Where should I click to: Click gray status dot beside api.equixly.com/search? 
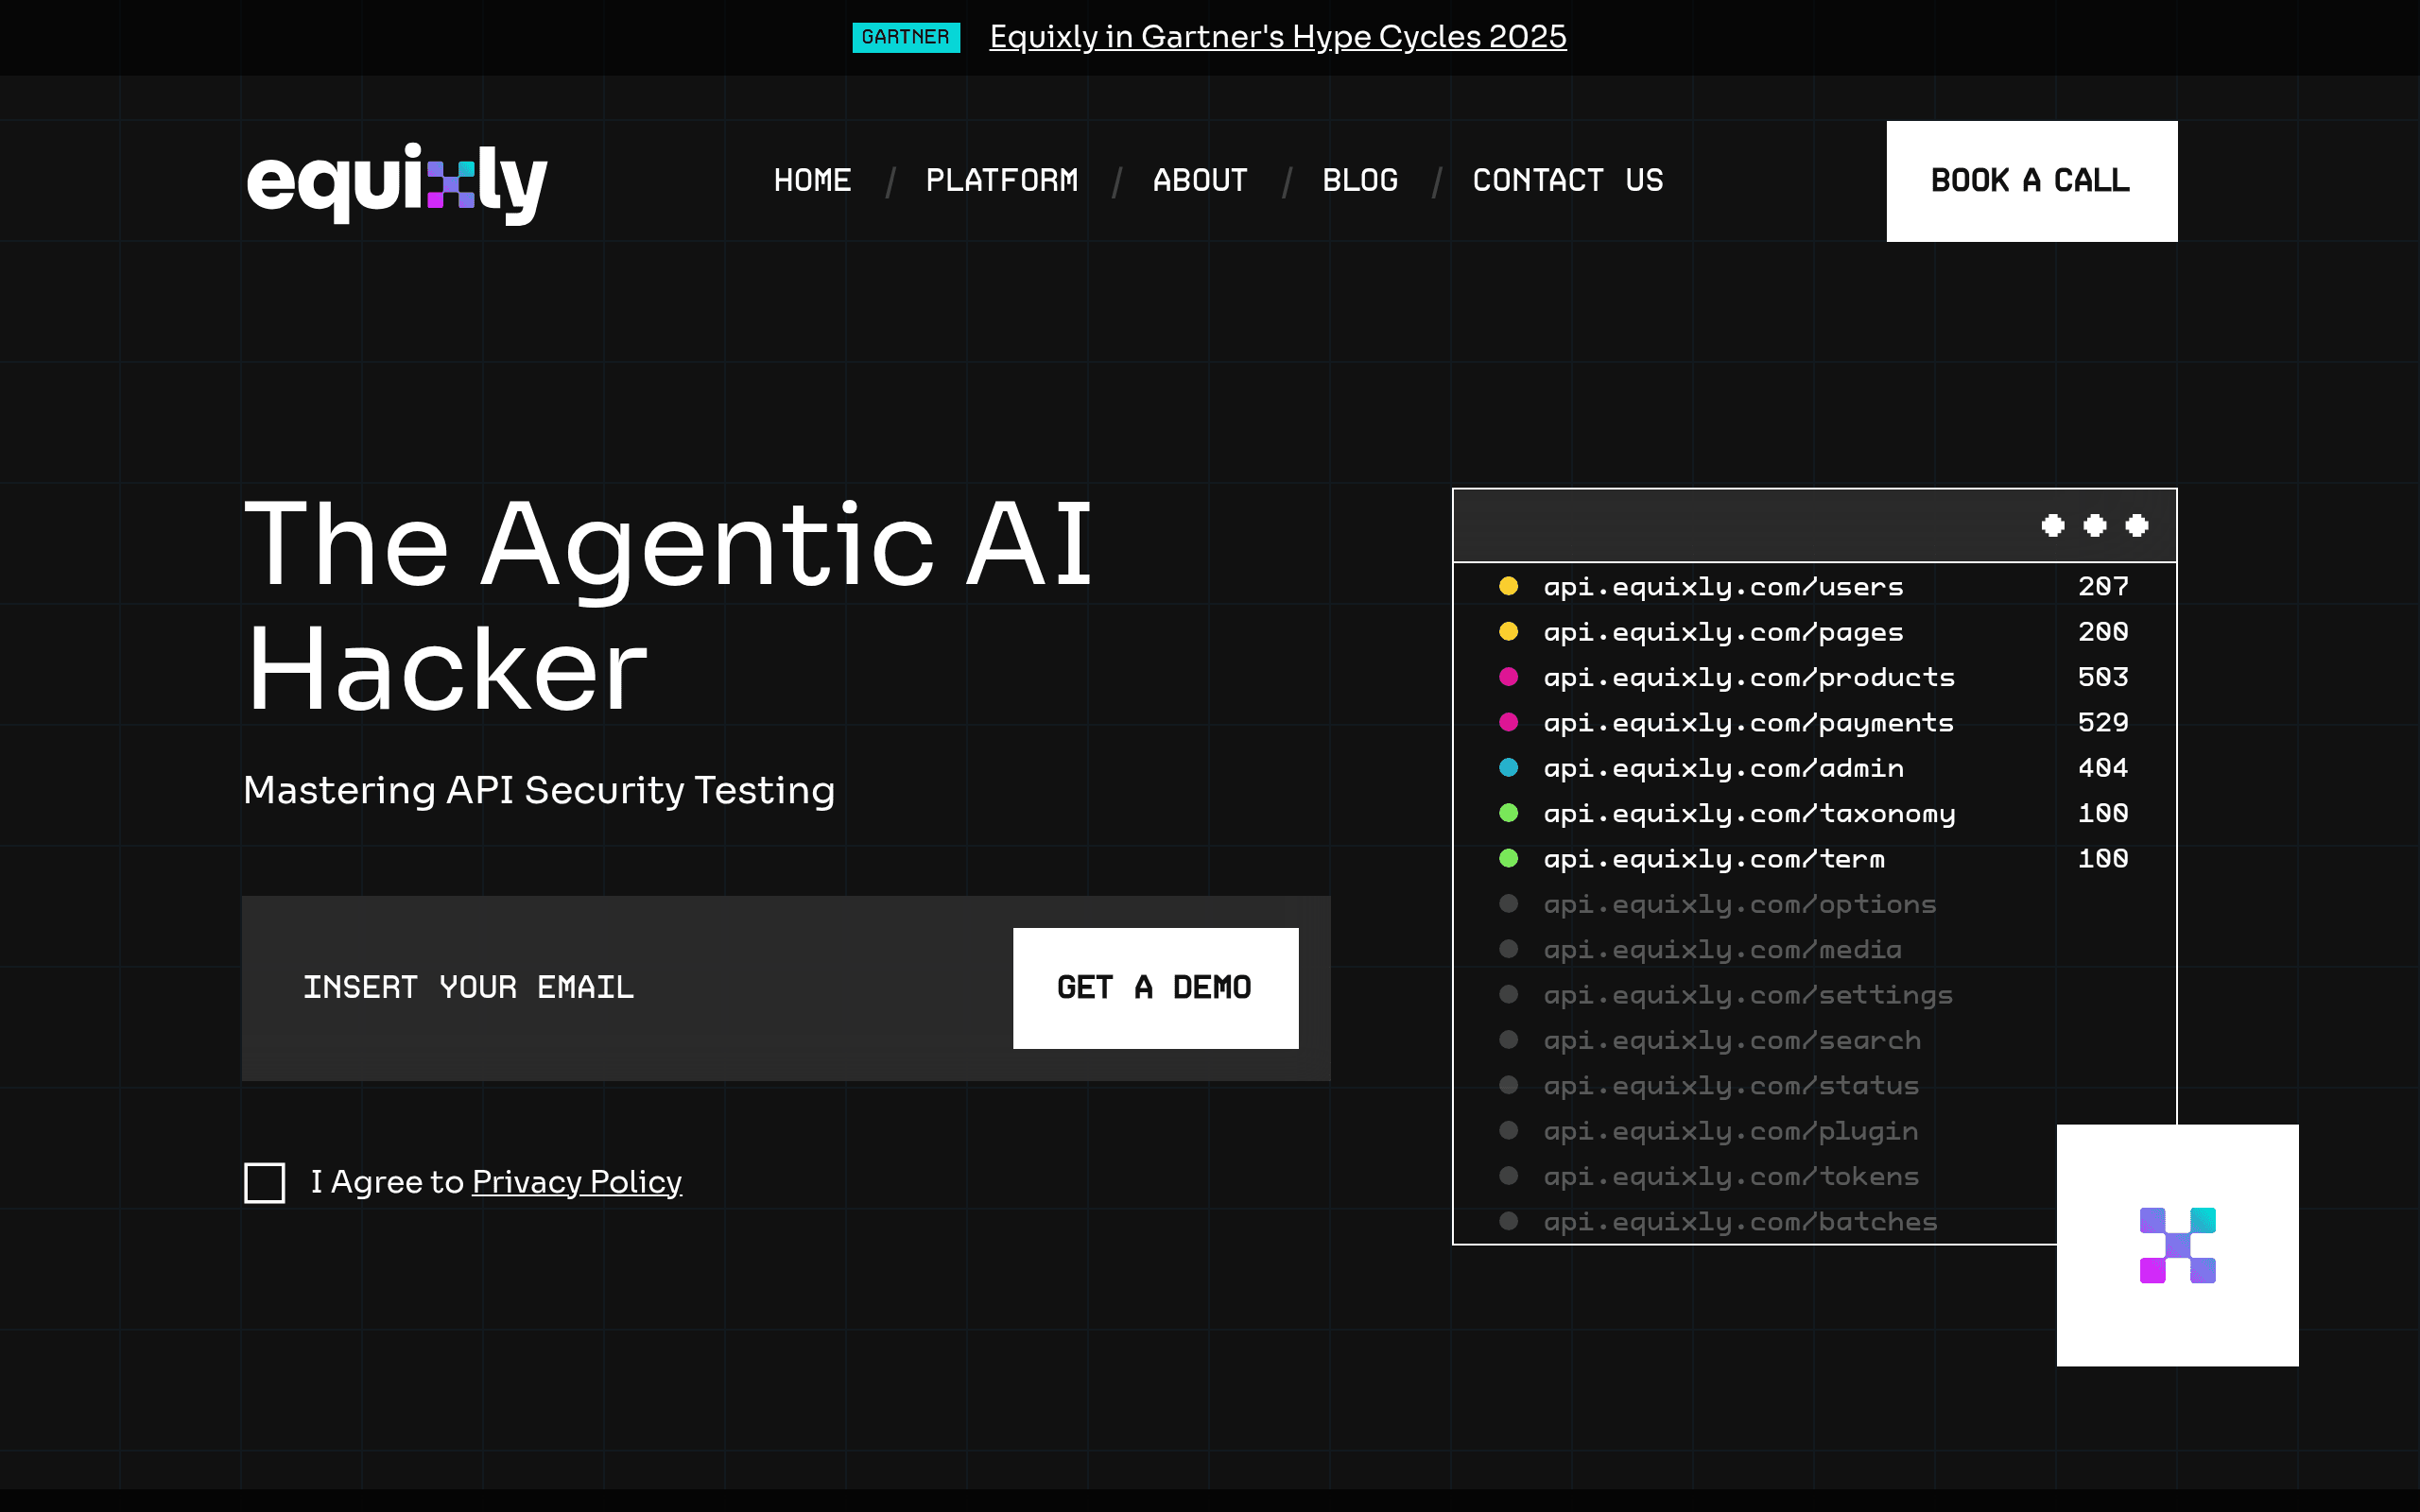(x=1508, y=1040)
